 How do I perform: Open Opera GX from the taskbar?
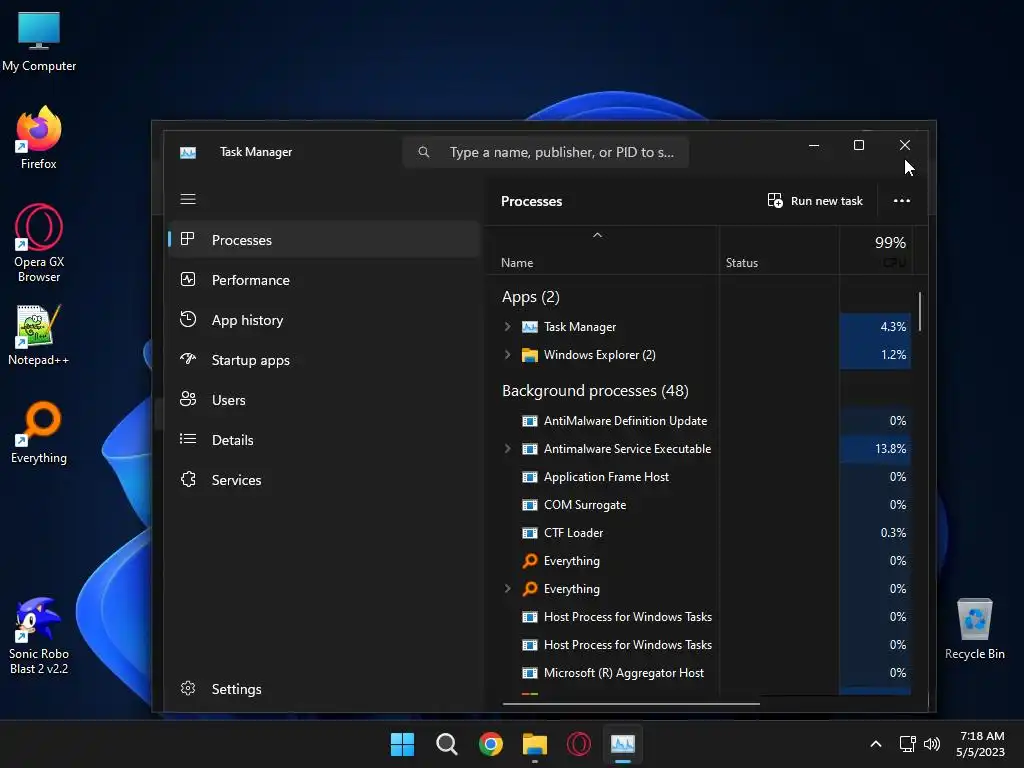click(x=579, y=744)
